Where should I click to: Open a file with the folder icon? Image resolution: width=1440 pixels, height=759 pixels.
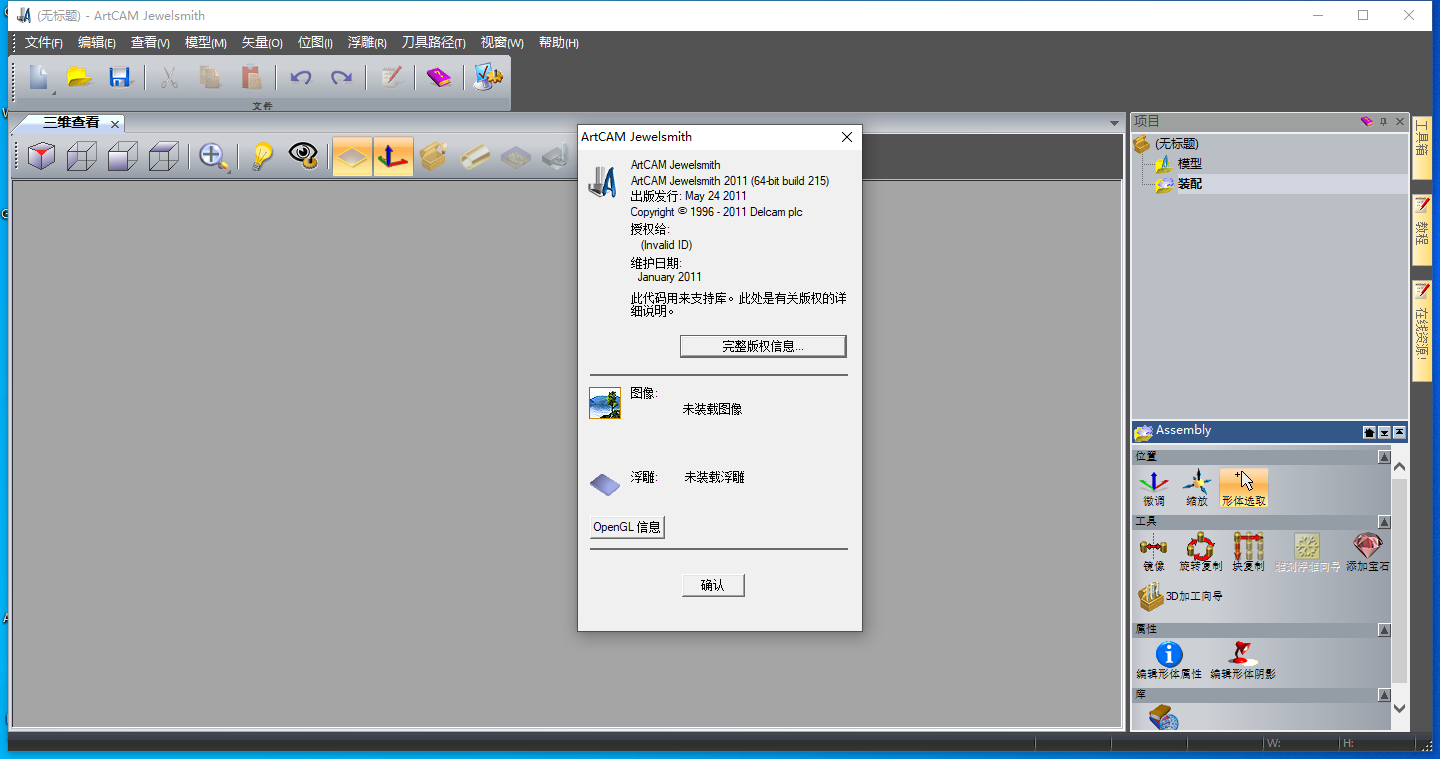click(79, 77)
